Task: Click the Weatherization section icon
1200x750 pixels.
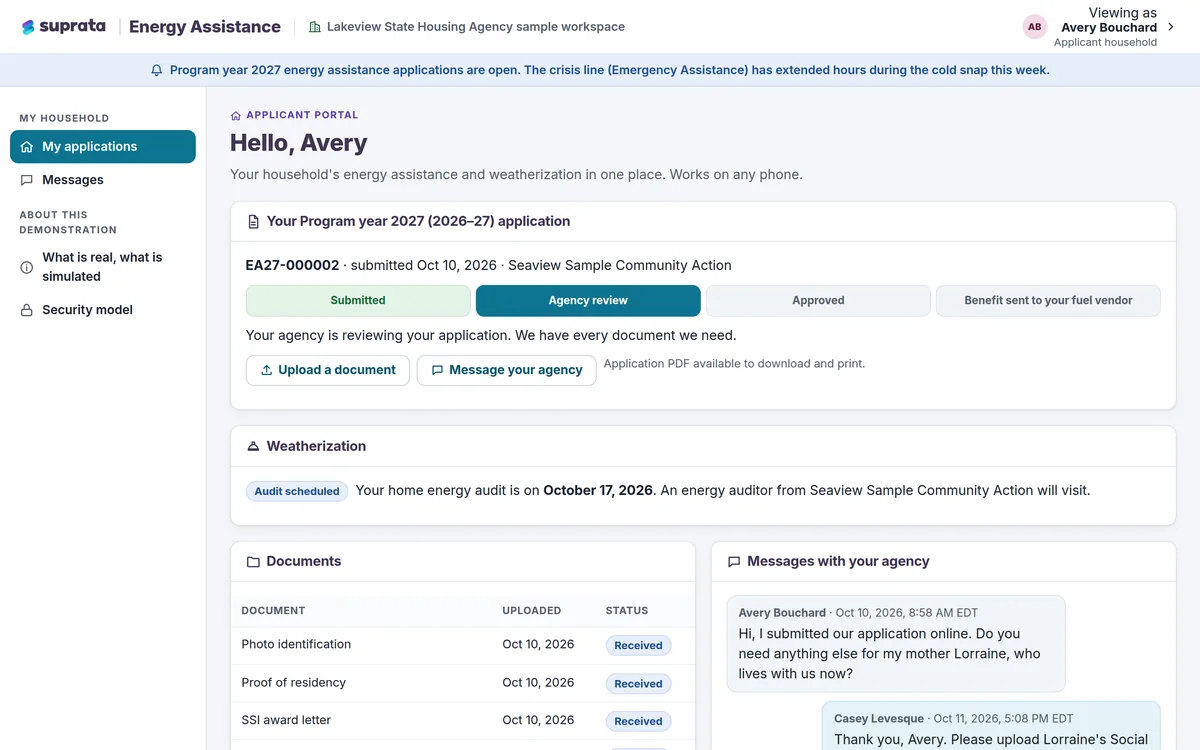Action: coord(253,446)
